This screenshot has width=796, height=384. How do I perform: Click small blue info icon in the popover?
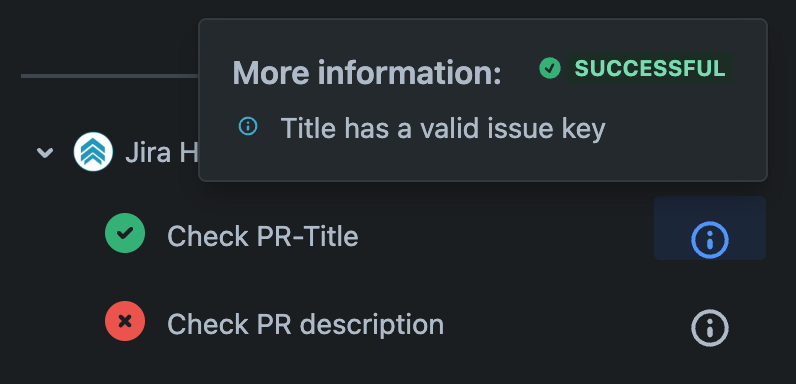click(x=248, y=126)
